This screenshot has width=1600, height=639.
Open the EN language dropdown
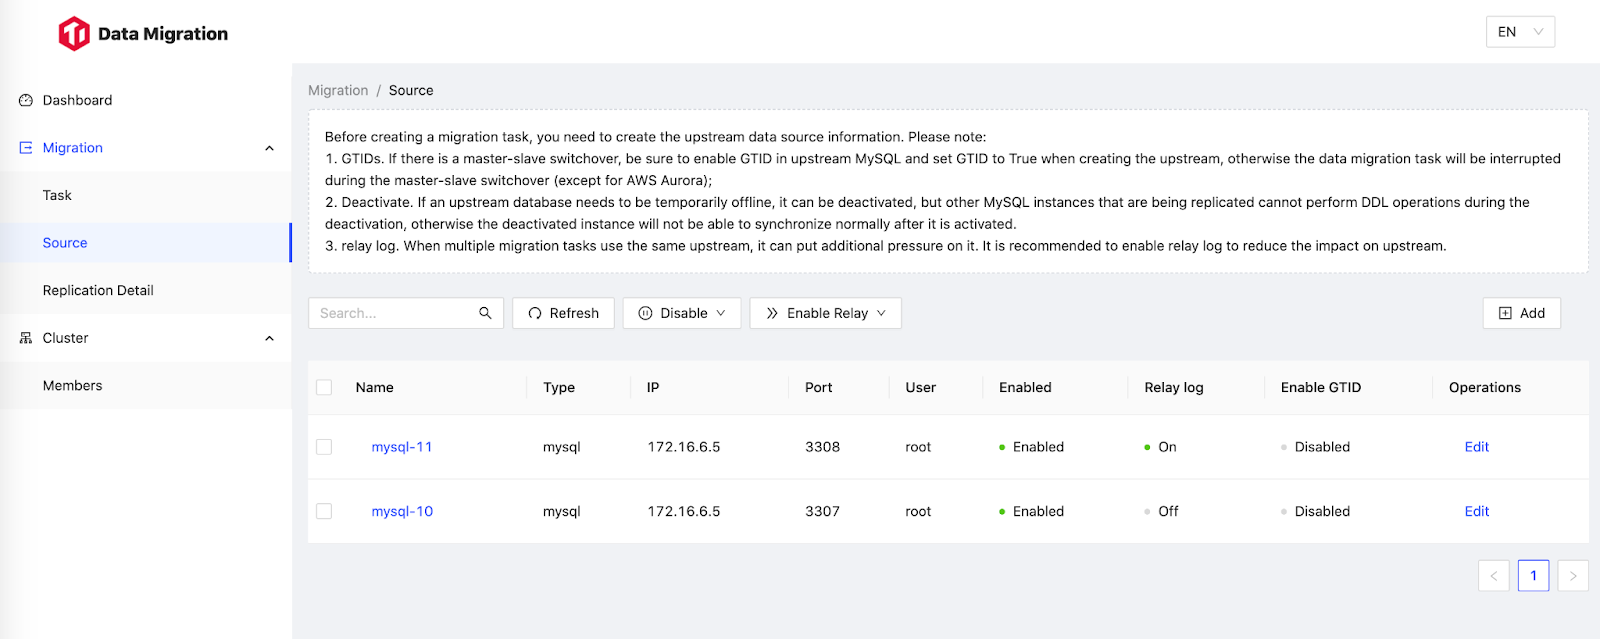tap(1520, 32)
